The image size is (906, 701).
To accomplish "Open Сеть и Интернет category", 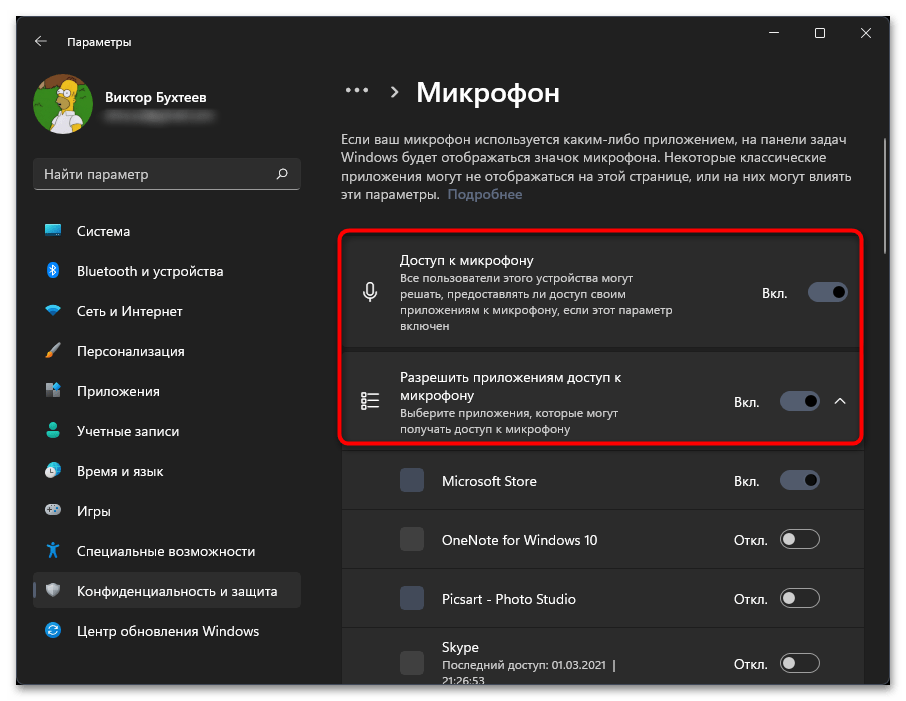I will coord(167,310).
